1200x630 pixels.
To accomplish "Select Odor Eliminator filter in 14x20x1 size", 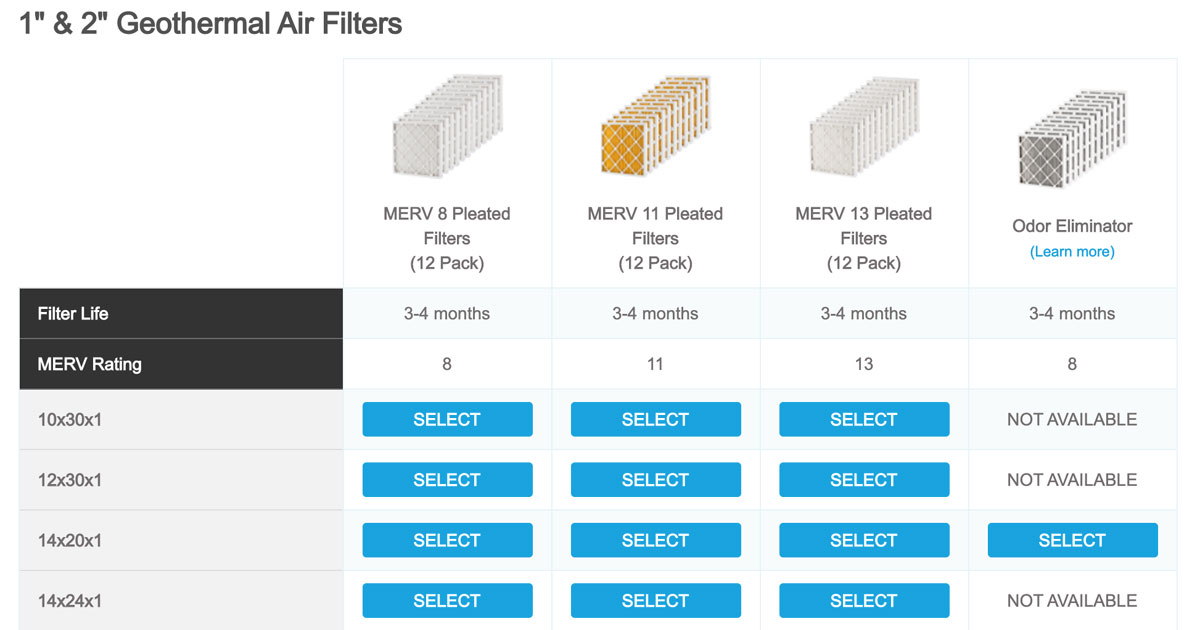I will tap(1072, 540).
